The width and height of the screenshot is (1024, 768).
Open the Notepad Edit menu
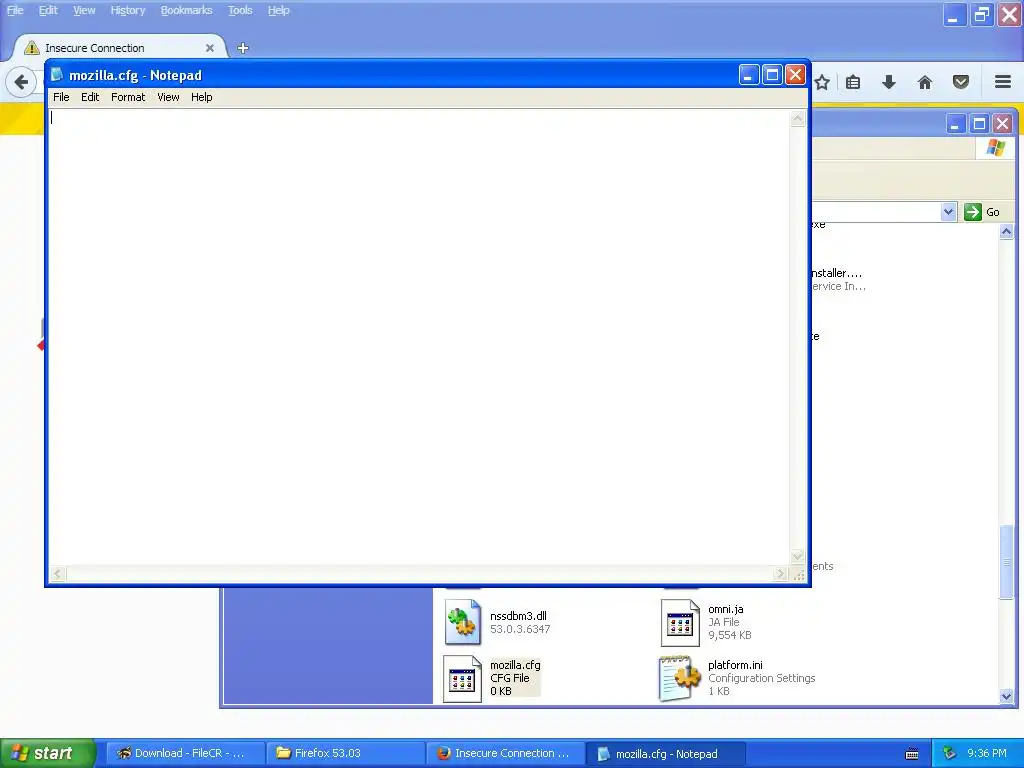point(90,97)
